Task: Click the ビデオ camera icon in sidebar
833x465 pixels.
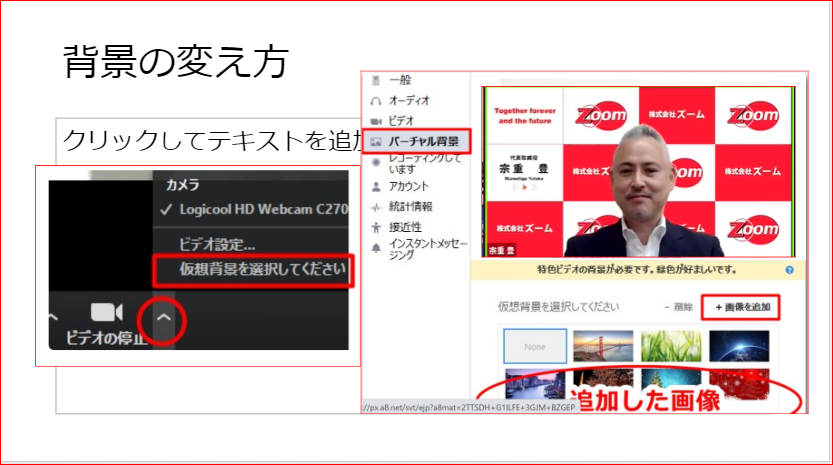Action: (x=376, y=121)
